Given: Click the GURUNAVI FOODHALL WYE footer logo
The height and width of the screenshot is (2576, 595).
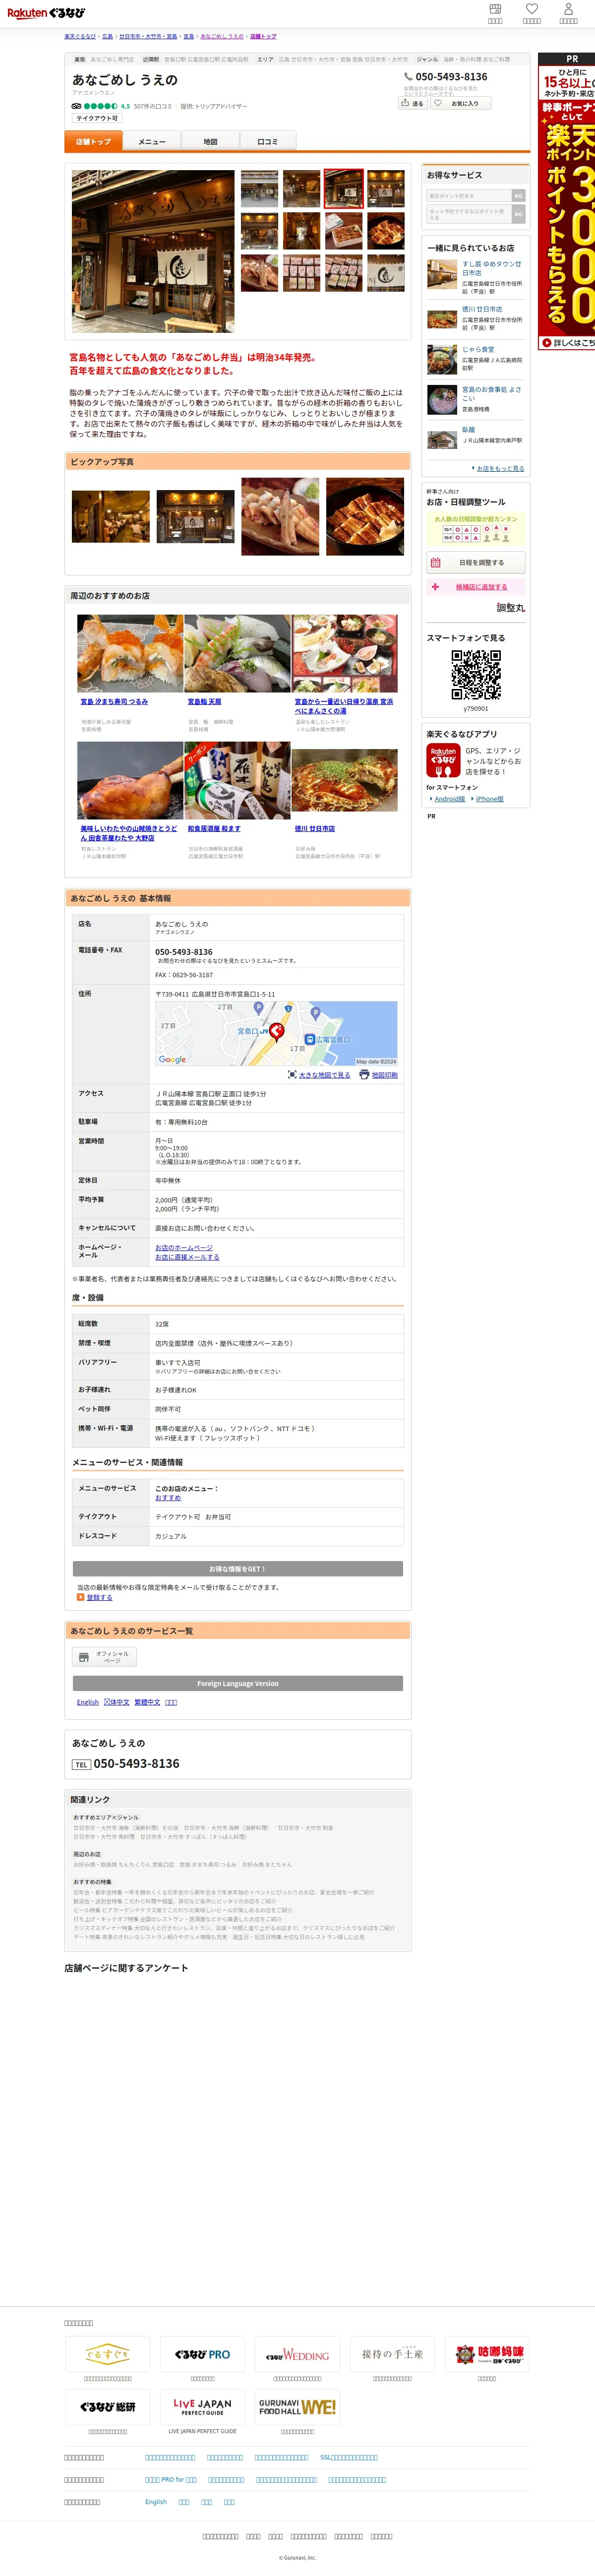Looking at the screenshot, I should tap(297, 2407).
